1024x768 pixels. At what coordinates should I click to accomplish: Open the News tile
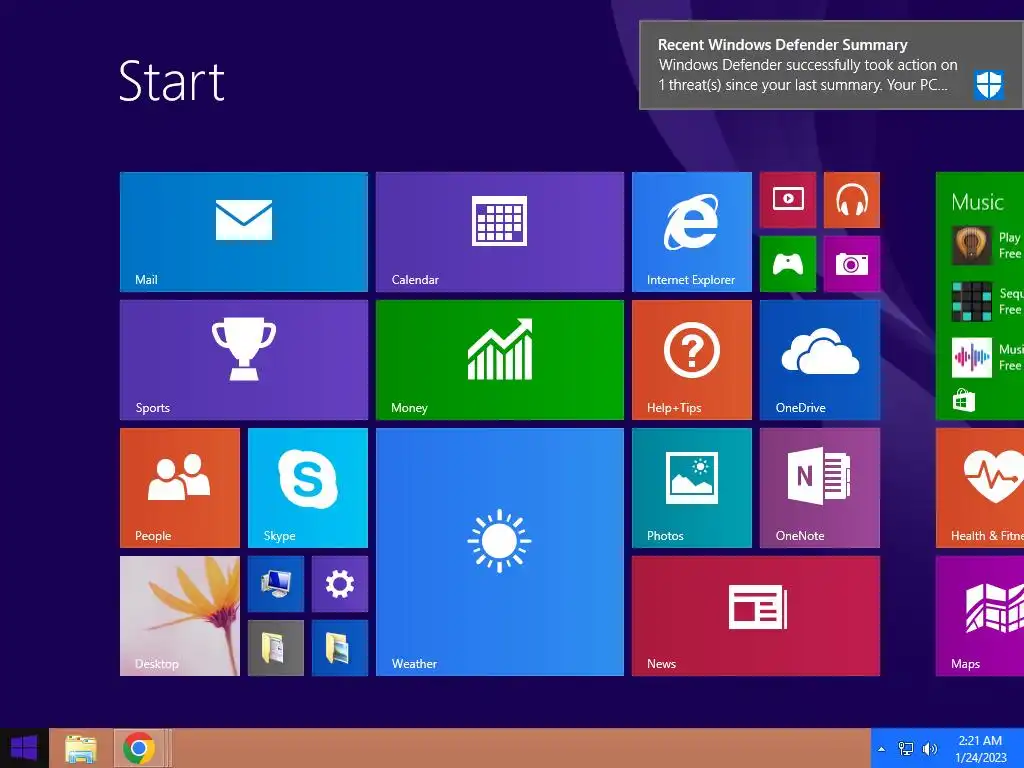pos(756,616)
